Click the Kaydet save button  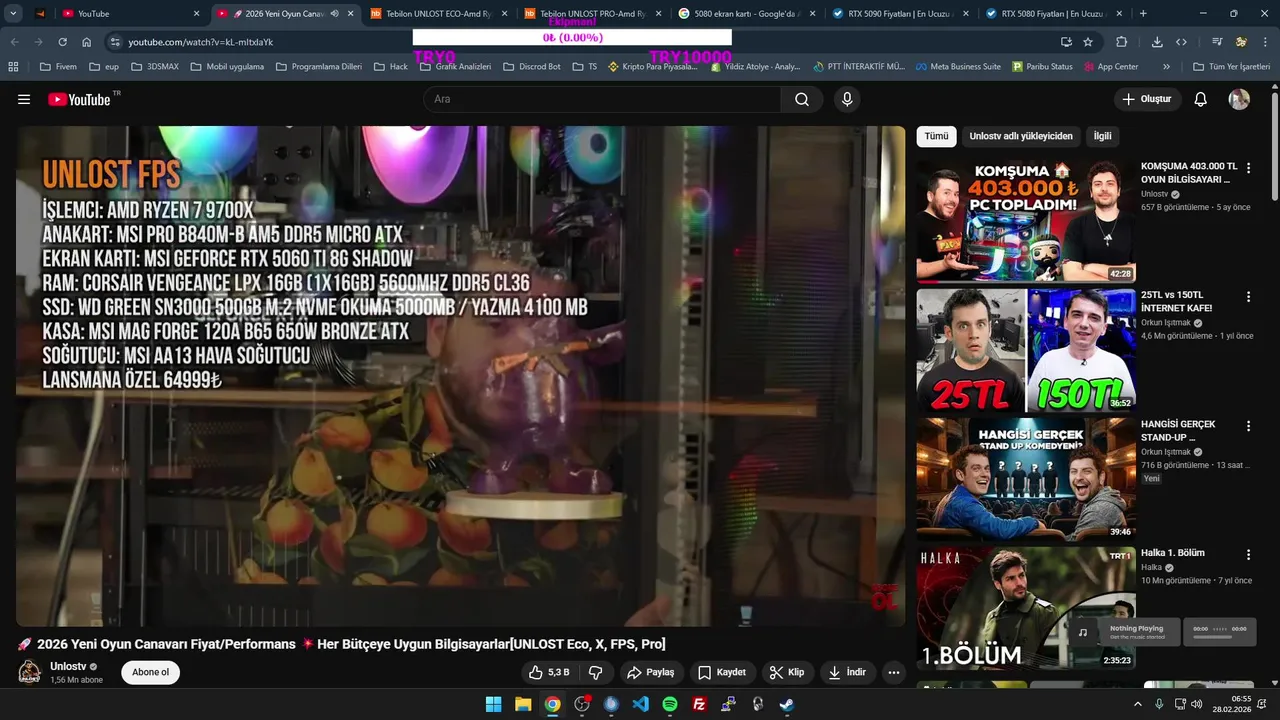coord(722,672)
